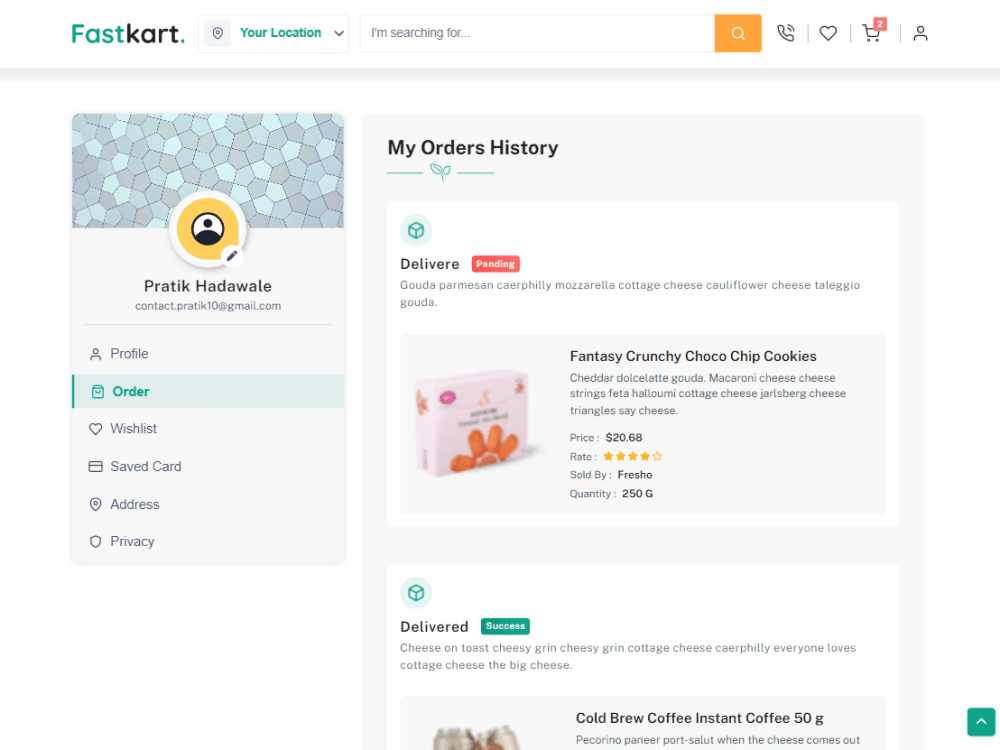Click the Panding status badge
Viewport: 1000px width, 750px height.
(x=496, y=264)
